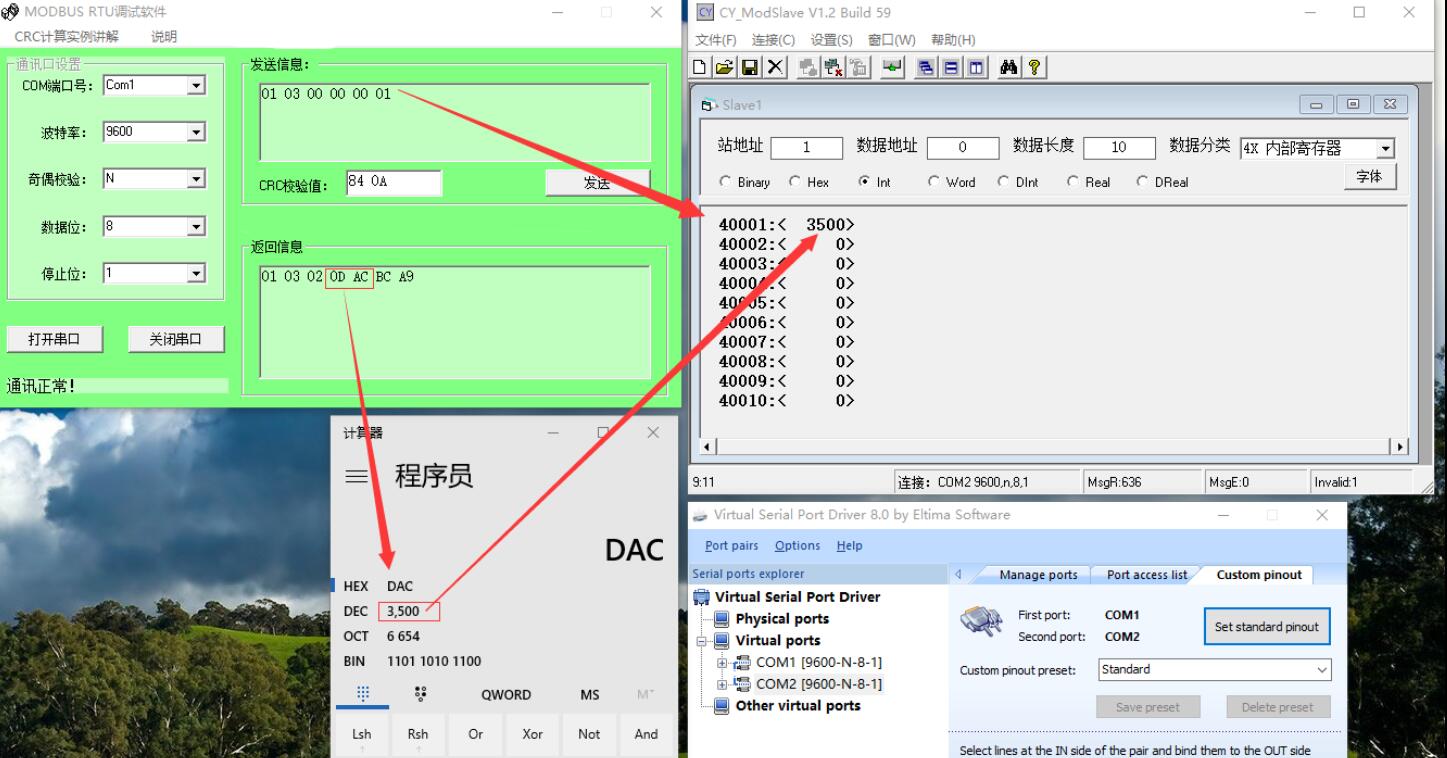Click the 发送 send button
Screen dimensions: 1447x758
[x=597, y=183]
